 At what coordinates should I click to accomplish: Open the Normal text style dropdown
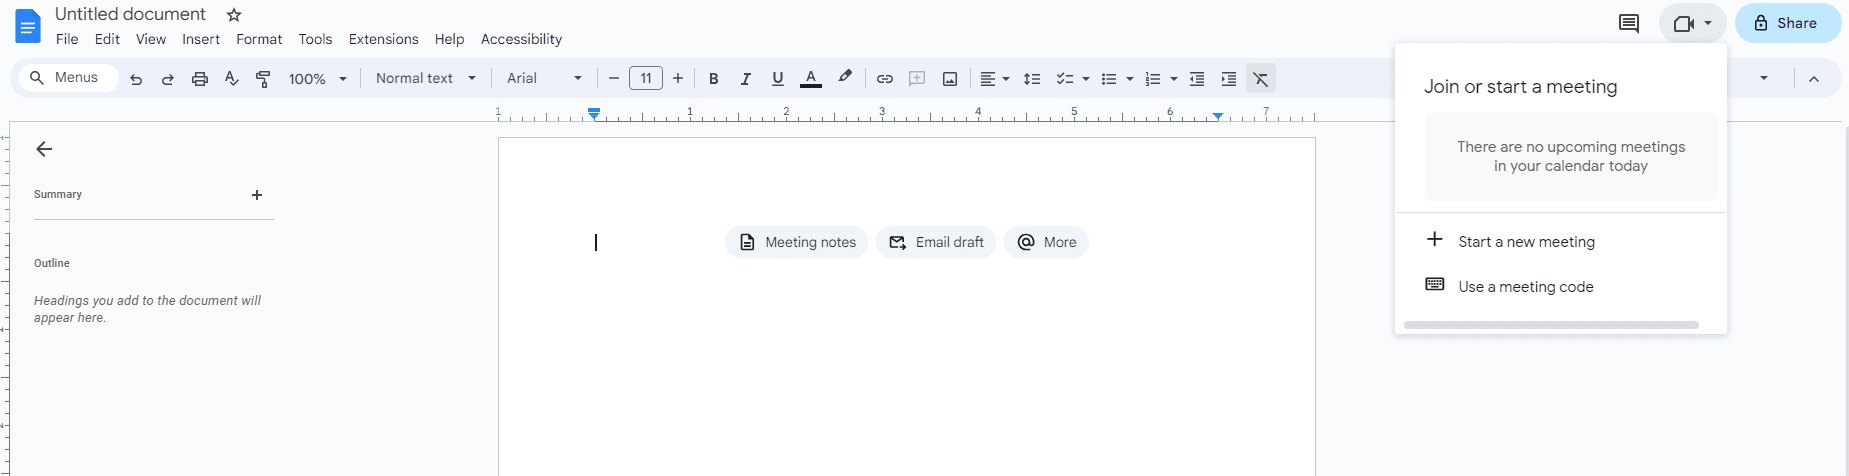(426, 78)
